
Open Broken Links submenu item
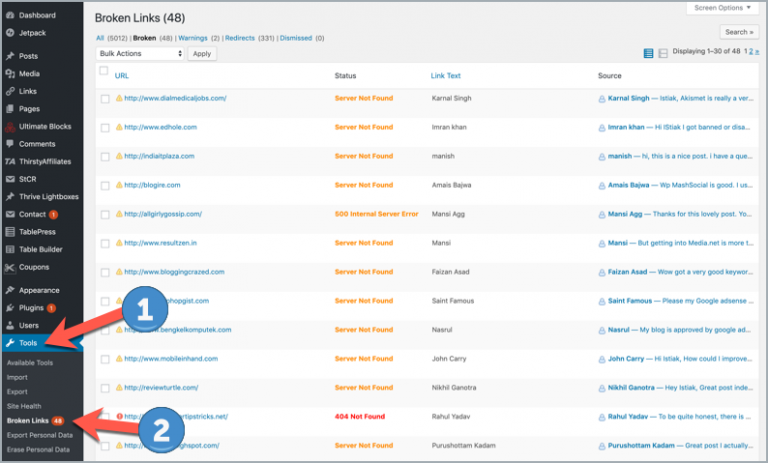coord(26,420)
